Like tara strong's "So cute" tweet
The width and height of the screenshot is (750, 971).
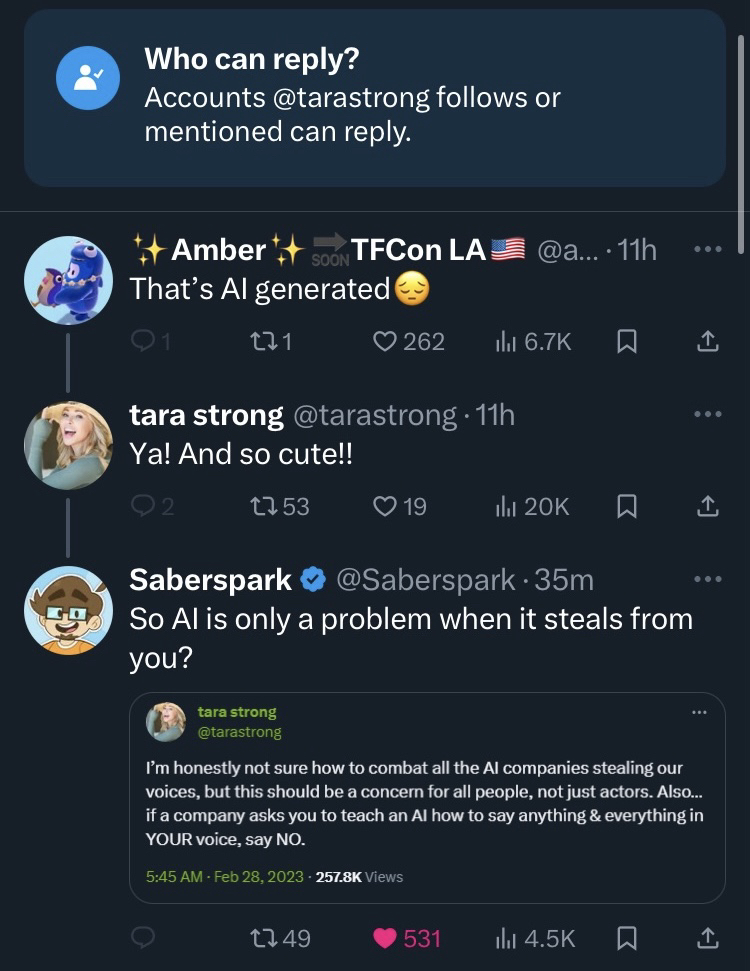click(385, 507)
